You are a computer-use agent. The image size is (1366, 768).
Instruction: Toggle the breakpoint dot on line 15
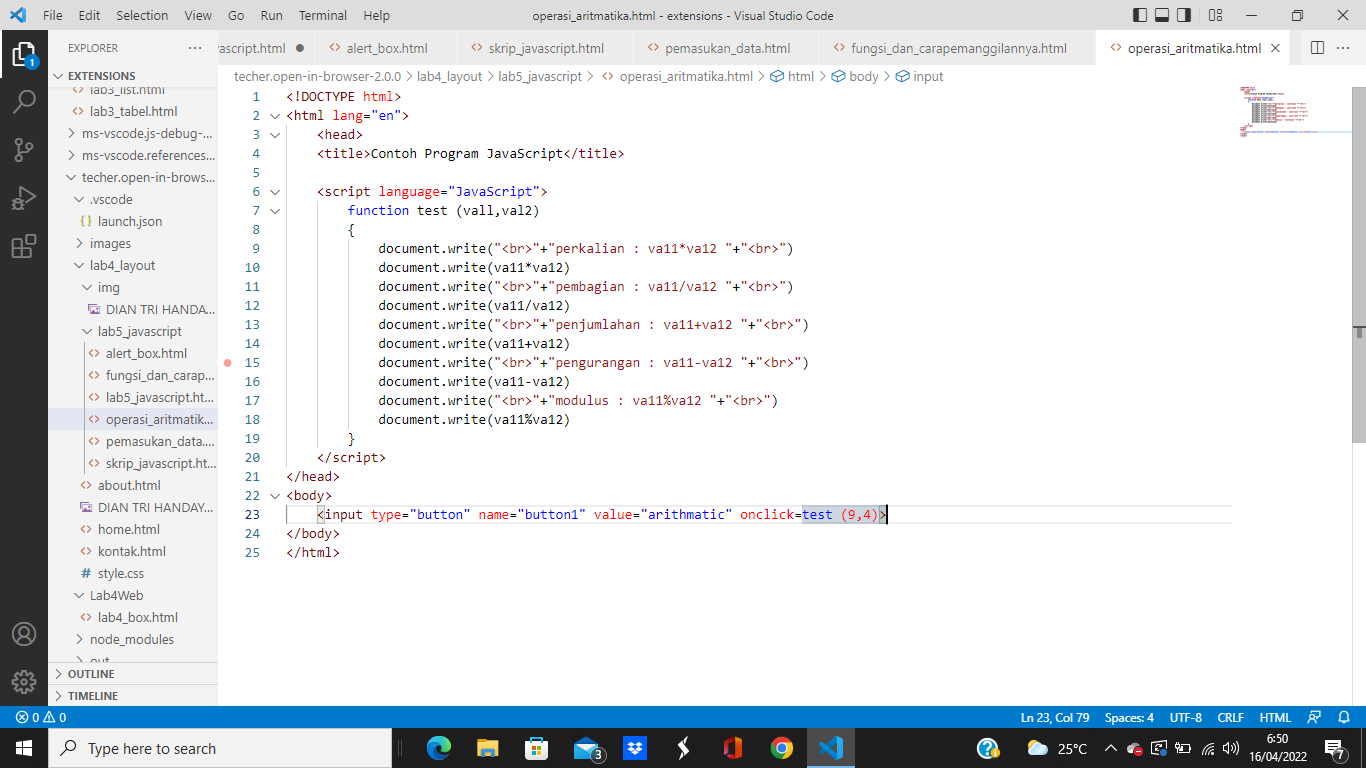coord(229,362)
